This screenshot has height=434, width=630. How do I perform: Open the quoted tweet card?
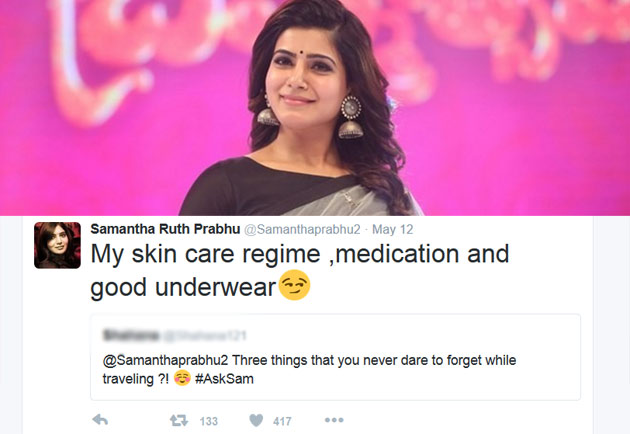click(335, 357)
